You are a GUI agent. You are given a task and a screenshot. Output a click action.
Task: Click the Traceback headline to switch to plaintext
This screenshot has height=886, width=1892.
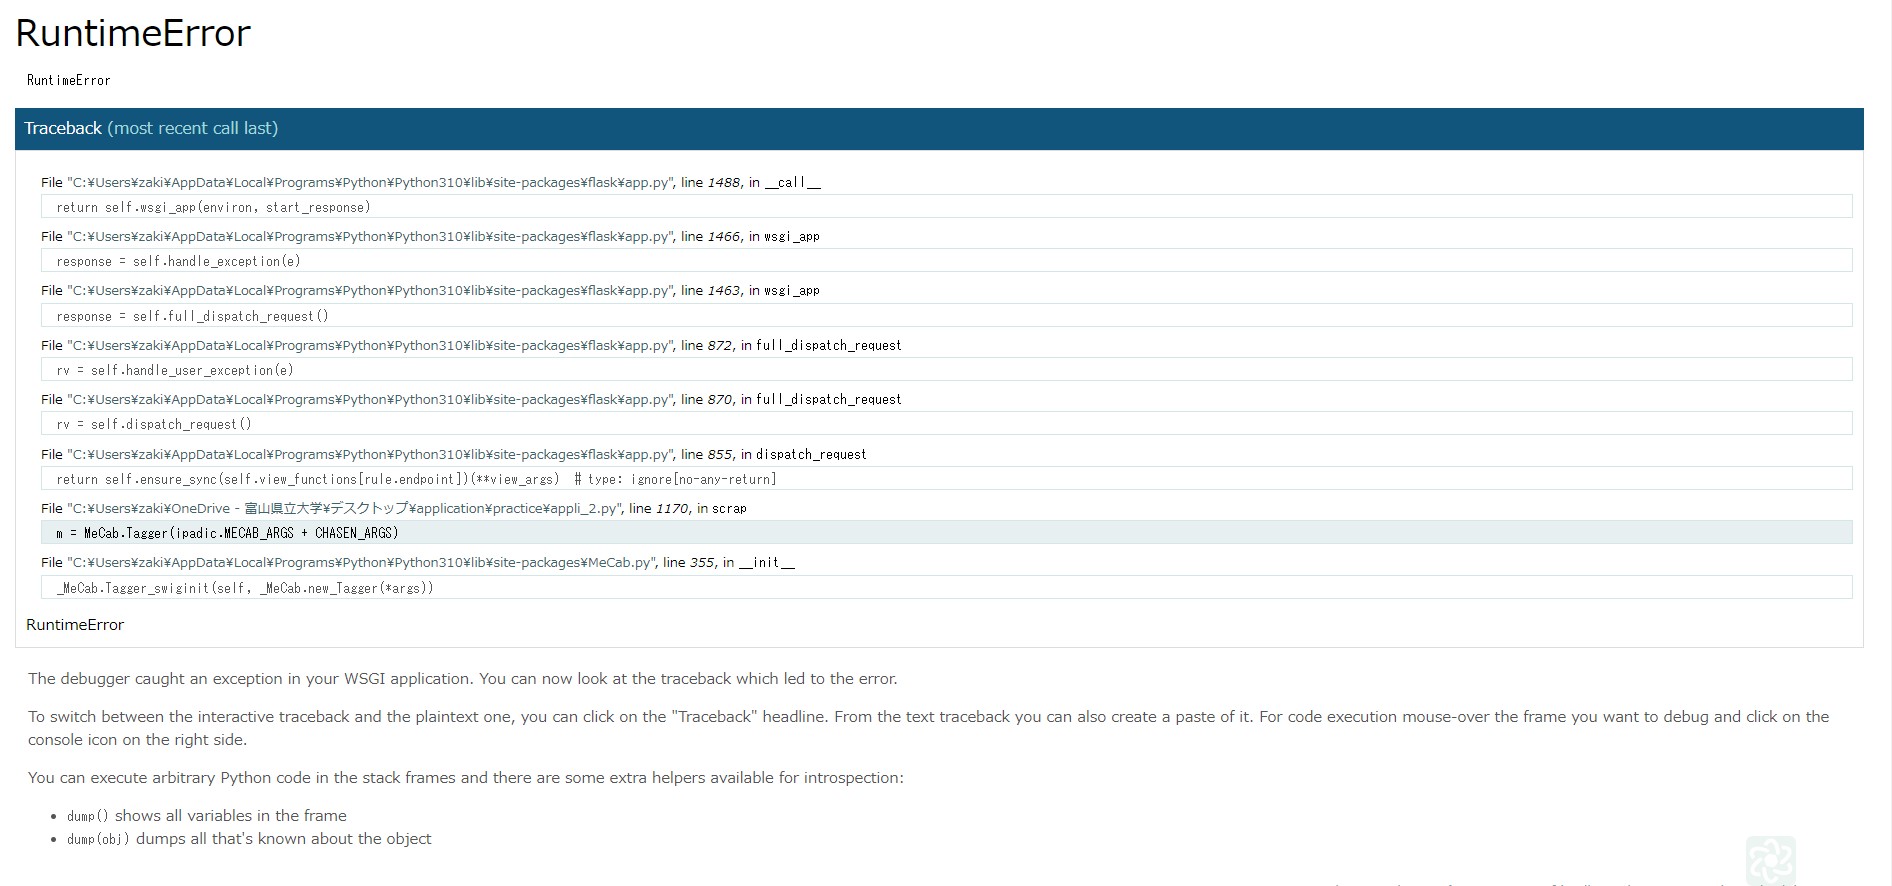click(151, 128)
